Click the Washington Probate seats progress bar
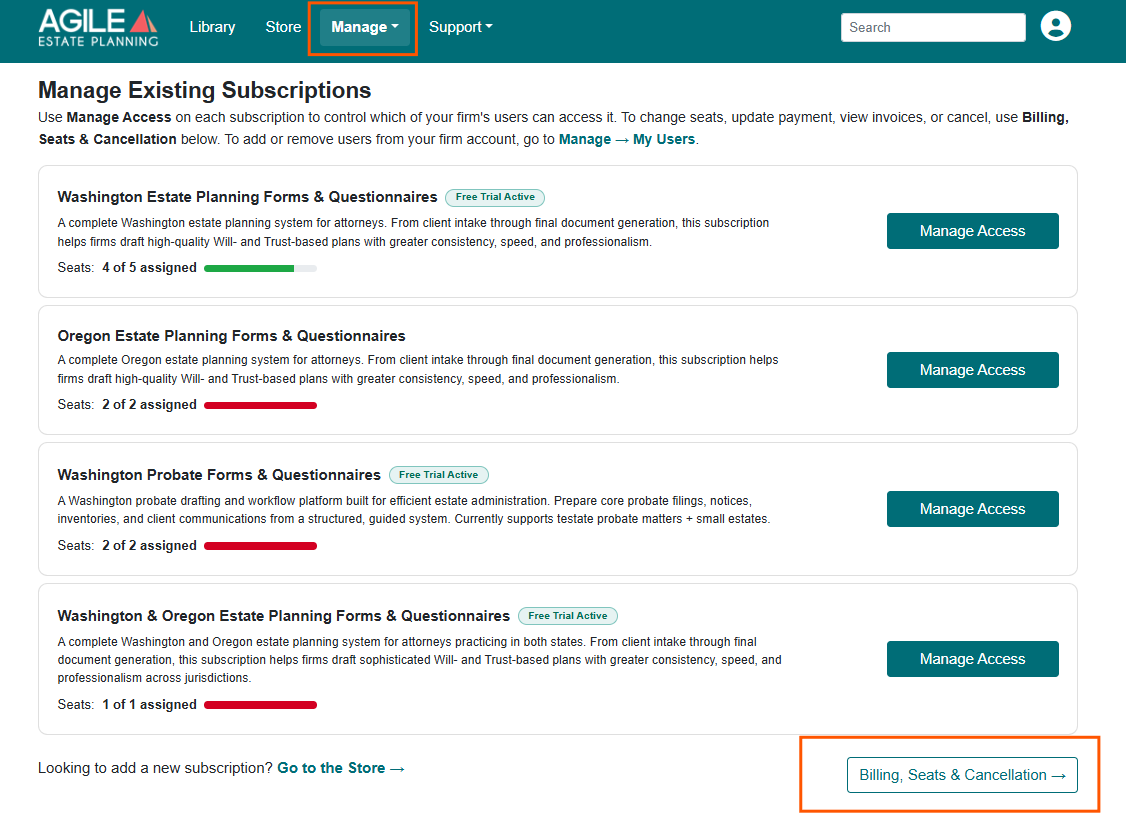1126x818 pixels. pos(260,547)
